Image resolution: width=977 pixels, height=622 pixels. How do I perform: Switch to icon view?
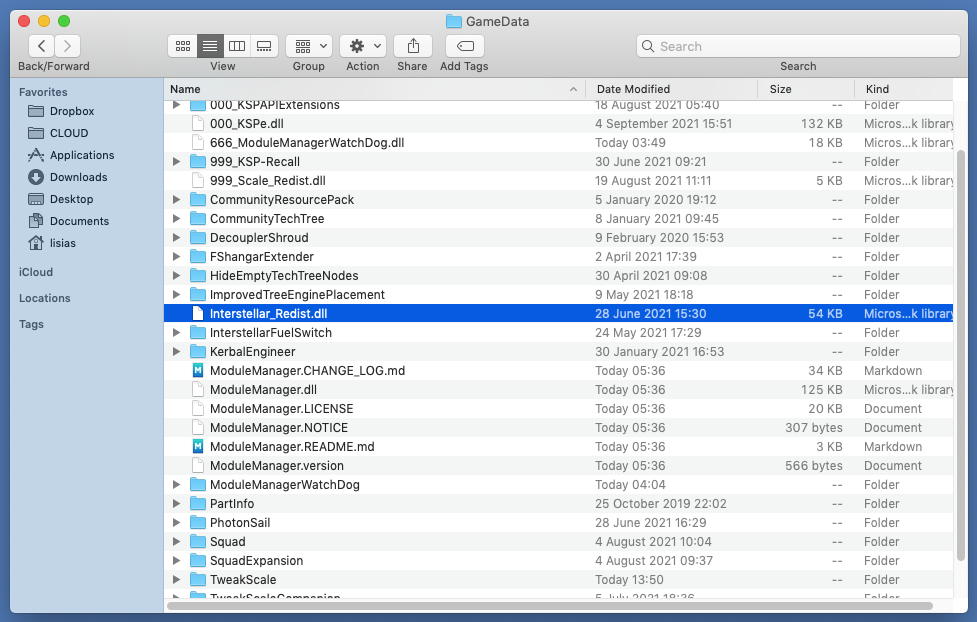[x=183, y=46]
